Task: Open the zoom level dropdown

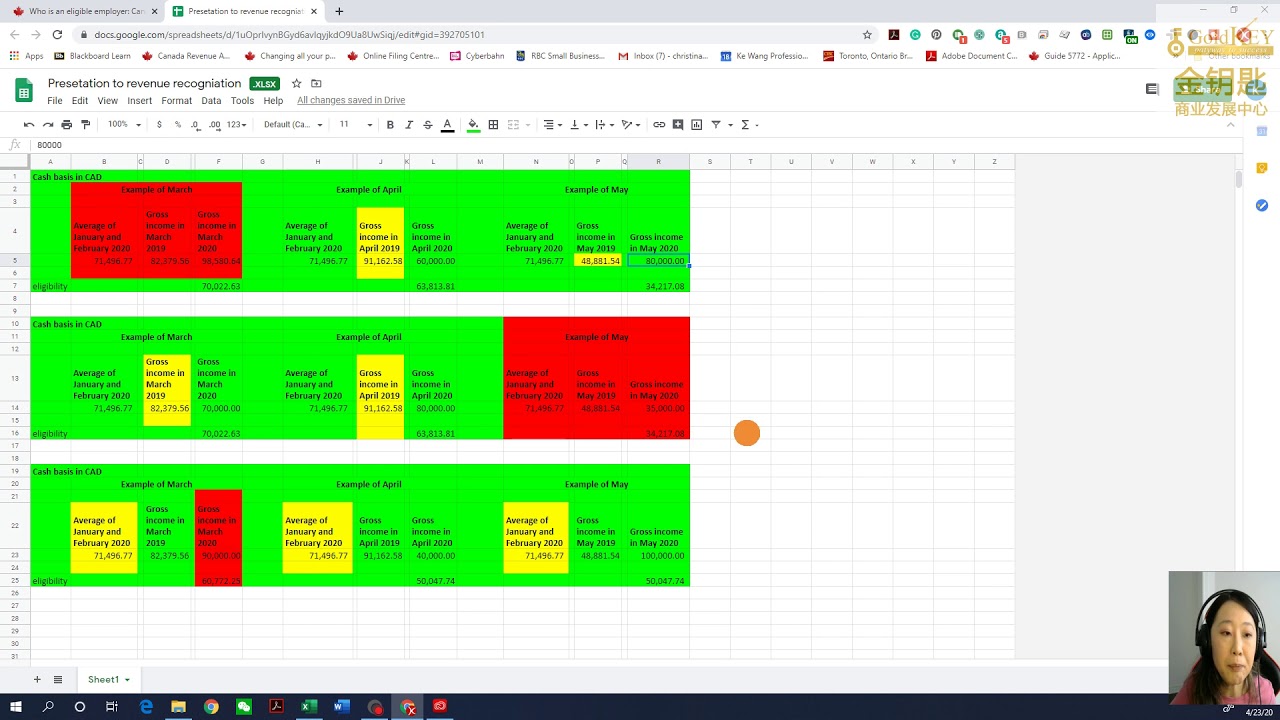Action: [x=124, y=125]
